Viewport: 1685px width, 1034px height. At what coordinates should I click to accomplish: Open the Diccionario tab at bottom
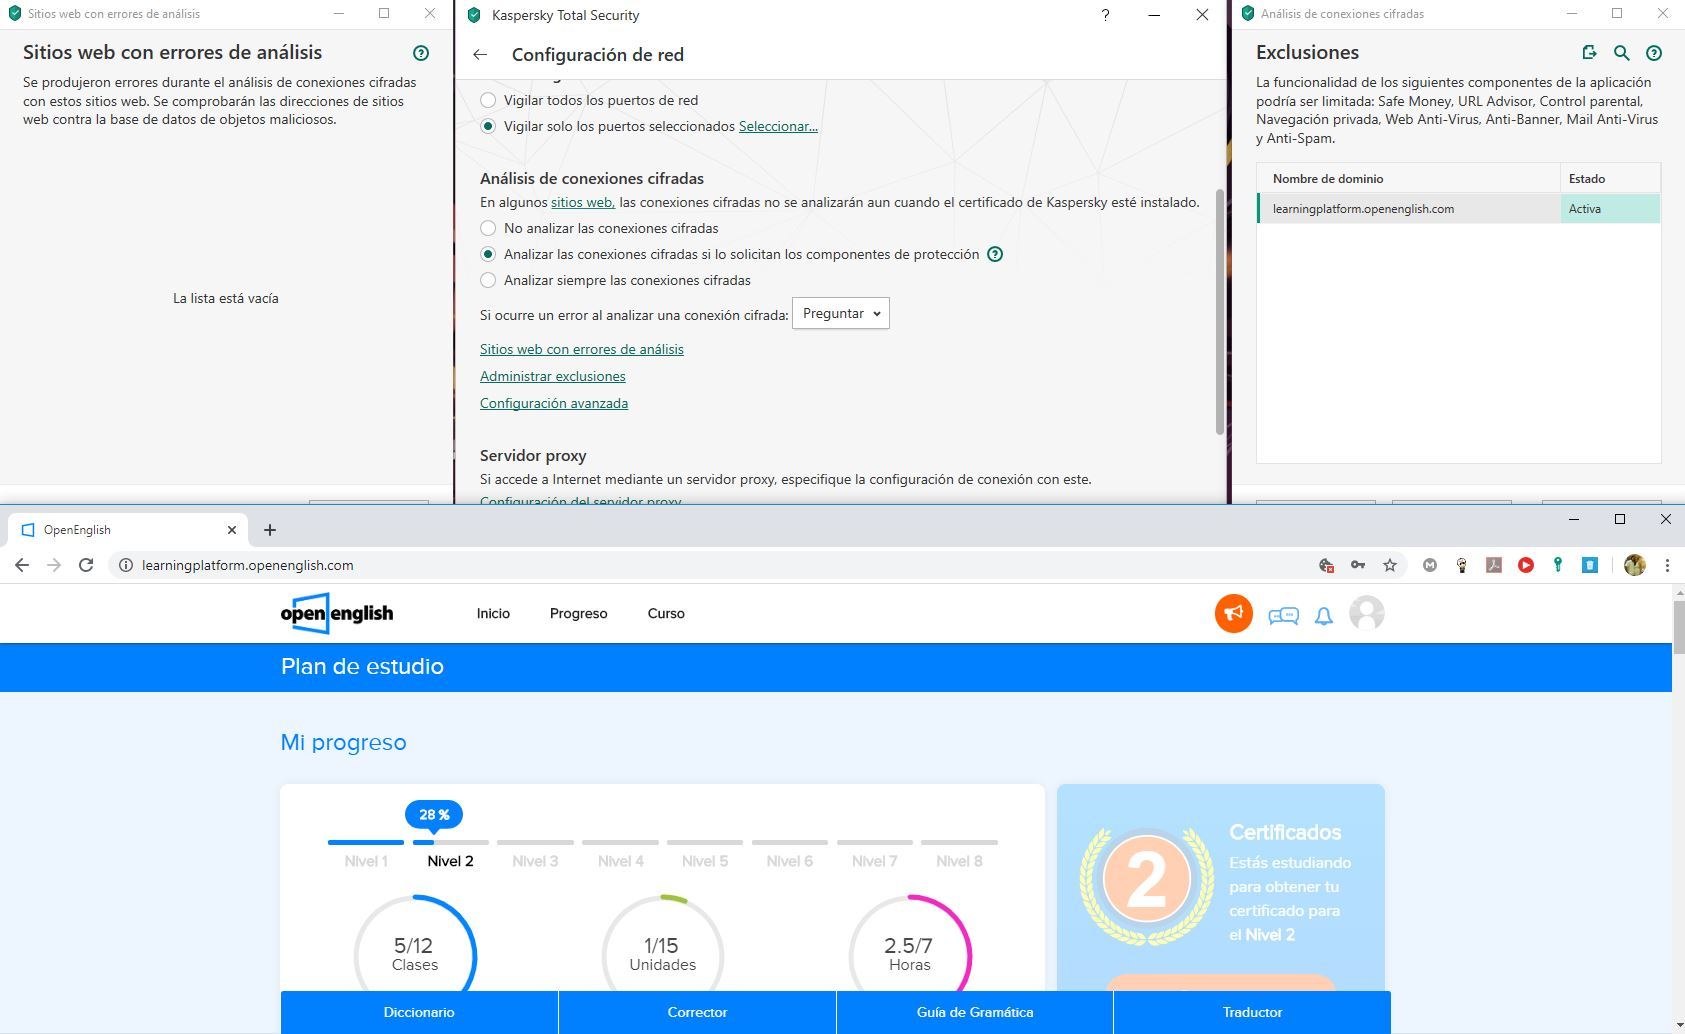coord(419,1012)
